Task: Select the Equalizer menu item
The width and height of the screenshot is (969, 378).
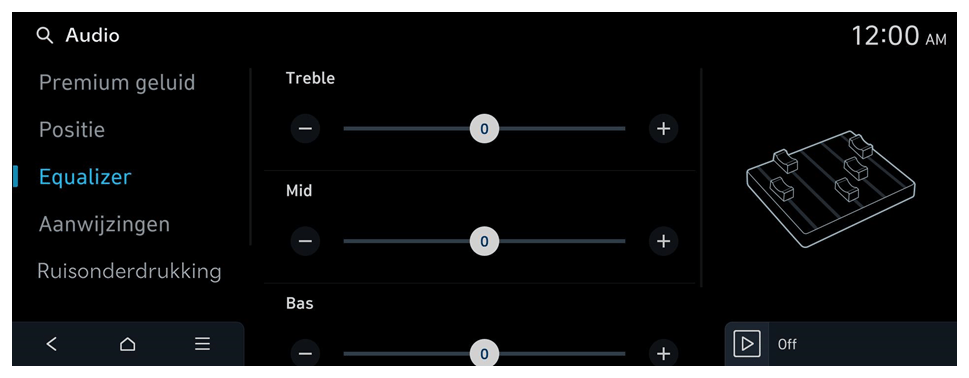Action: 85,177
